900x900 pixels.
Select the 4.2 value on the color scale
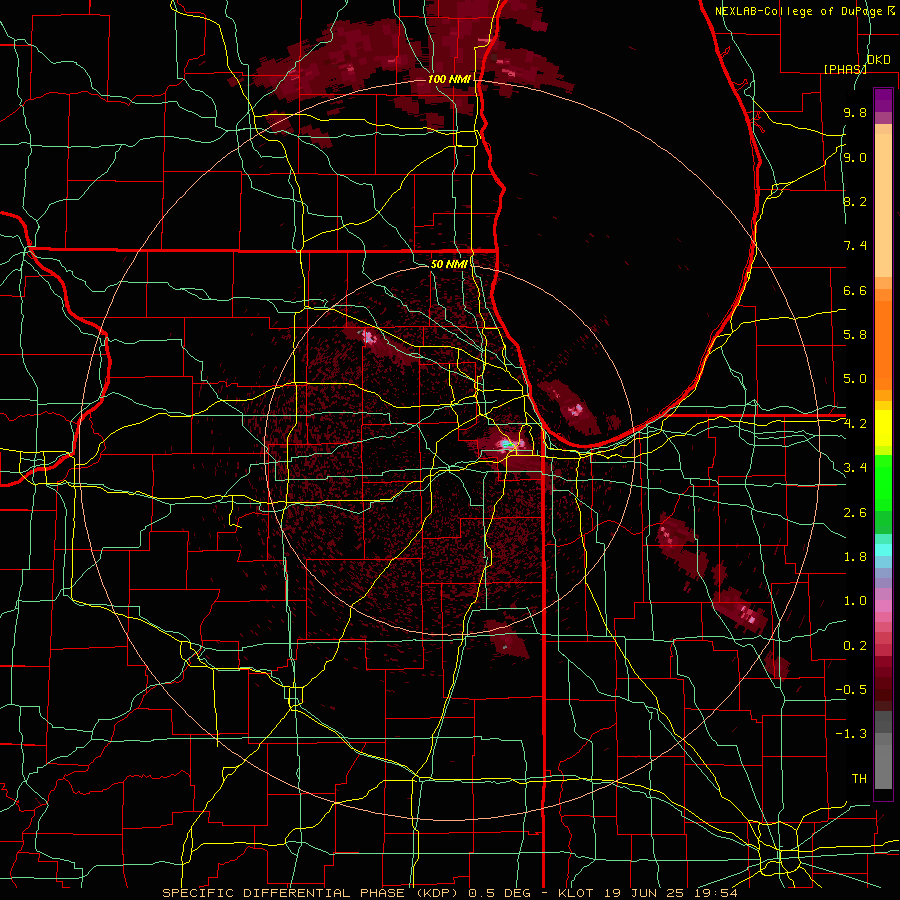(855, 424)
